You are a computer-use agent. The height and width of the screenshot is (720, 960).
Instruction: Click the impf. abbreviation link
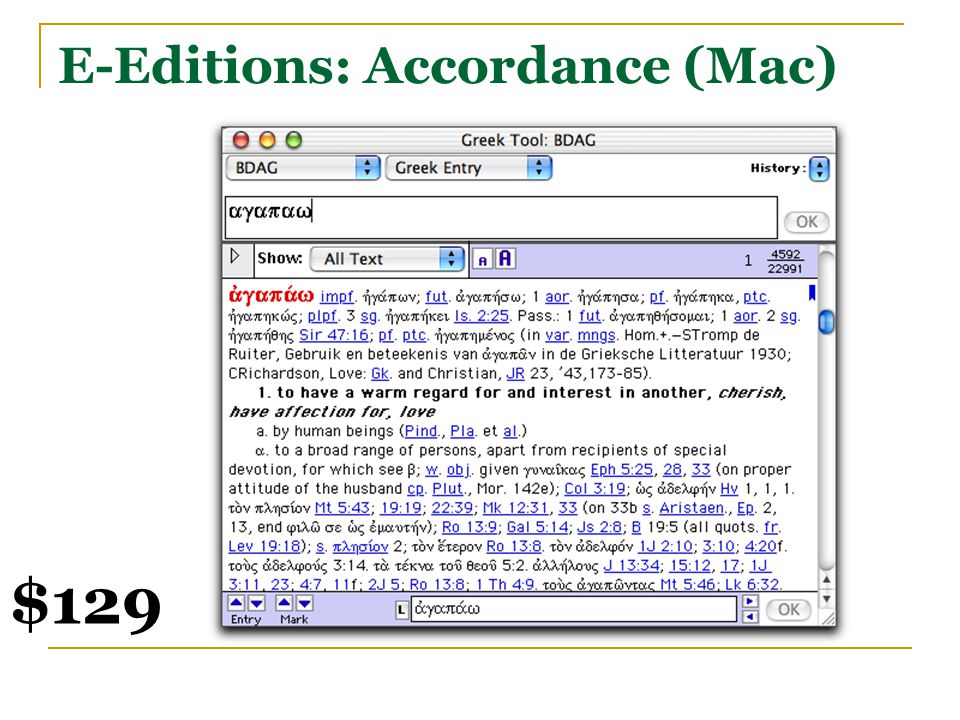[337, 297]
